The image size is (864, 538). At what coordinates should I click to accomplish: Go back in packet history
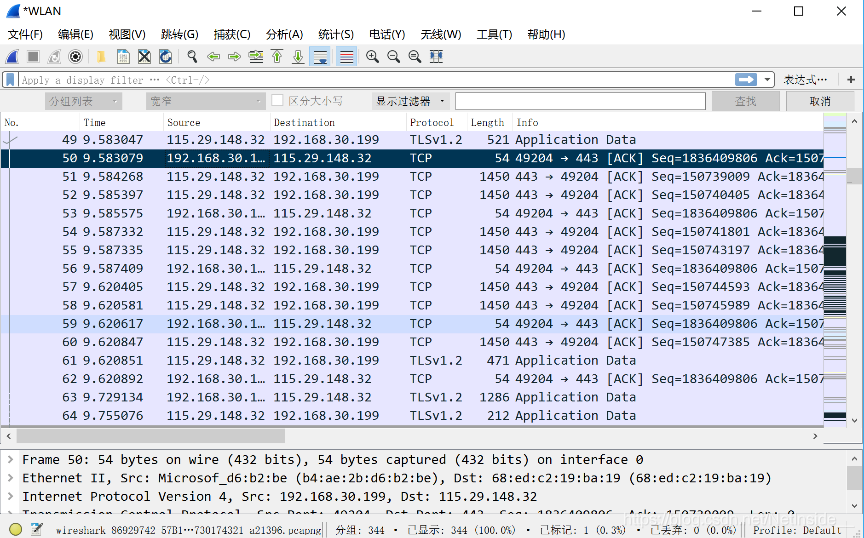(213, 56)
